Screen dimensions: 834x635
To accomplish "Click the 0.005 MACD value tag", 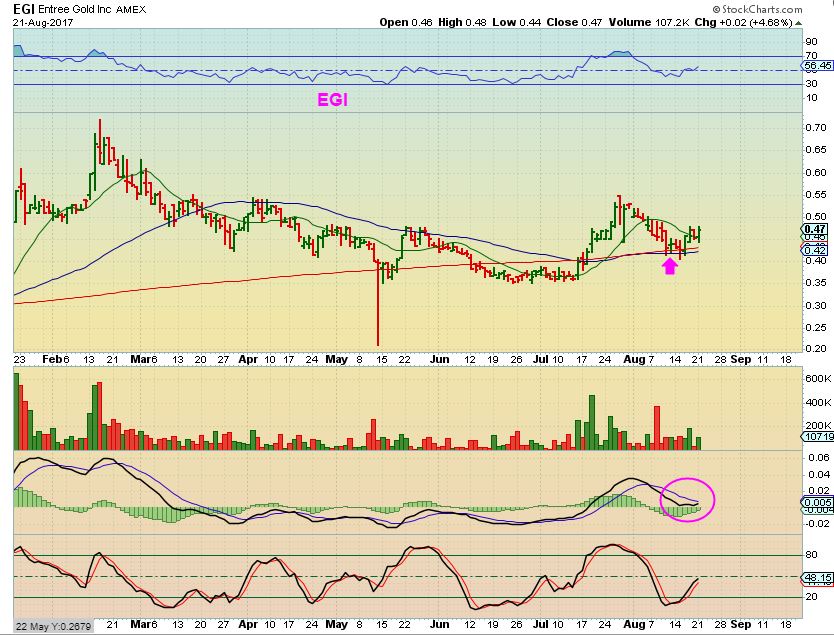I will 817,502.
